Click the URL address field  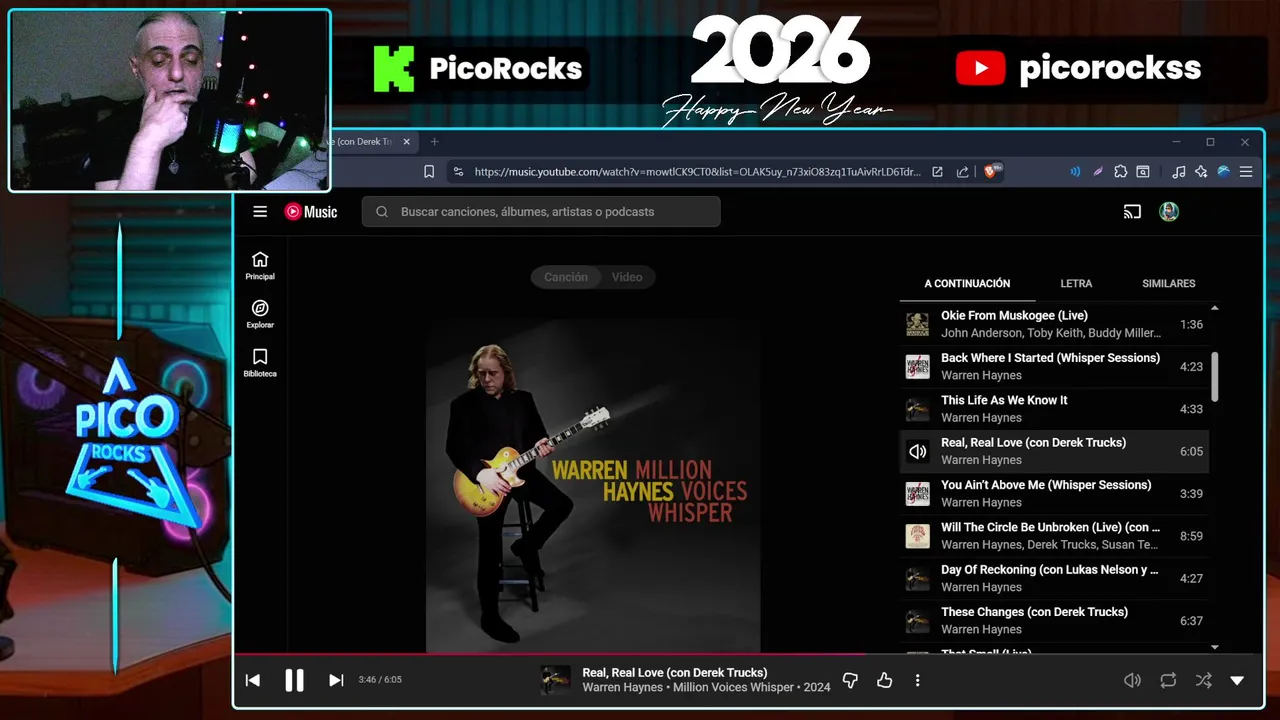[697, 172]
